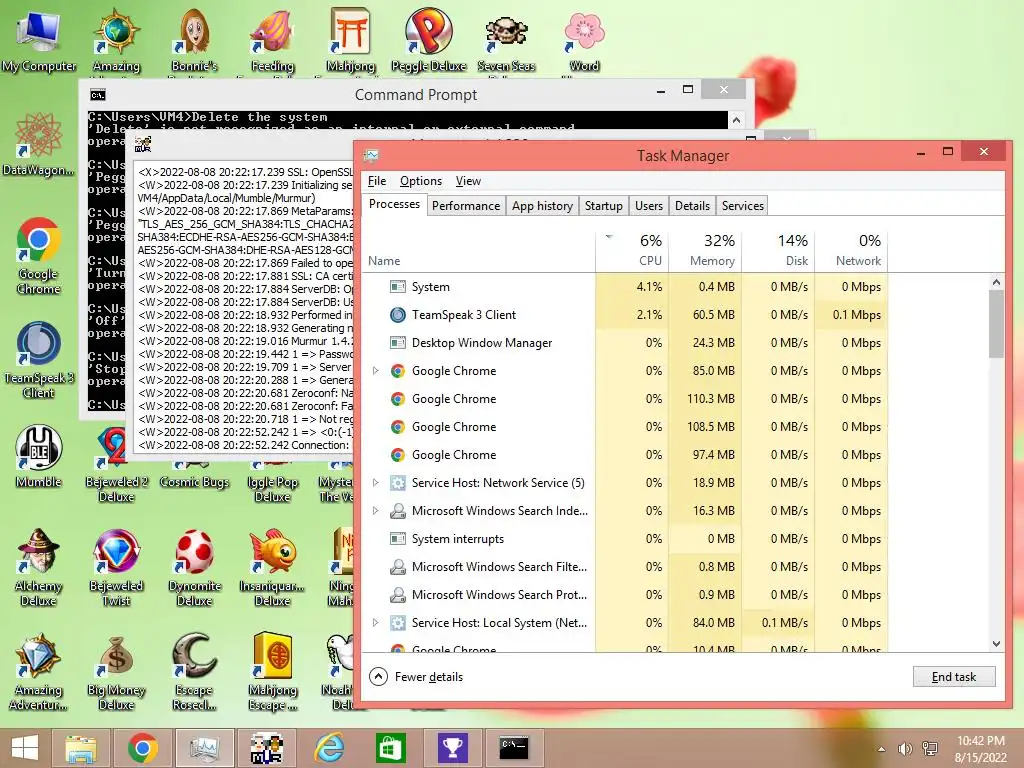Viewport: 1024px width, 768px height.
Task: Switch to the Services tab
Action: (743, 206)
